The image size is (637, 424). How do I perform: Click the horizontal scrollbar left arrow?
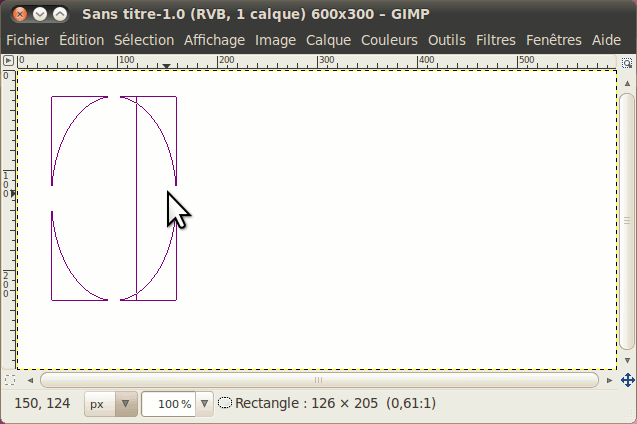click(28, 380)
